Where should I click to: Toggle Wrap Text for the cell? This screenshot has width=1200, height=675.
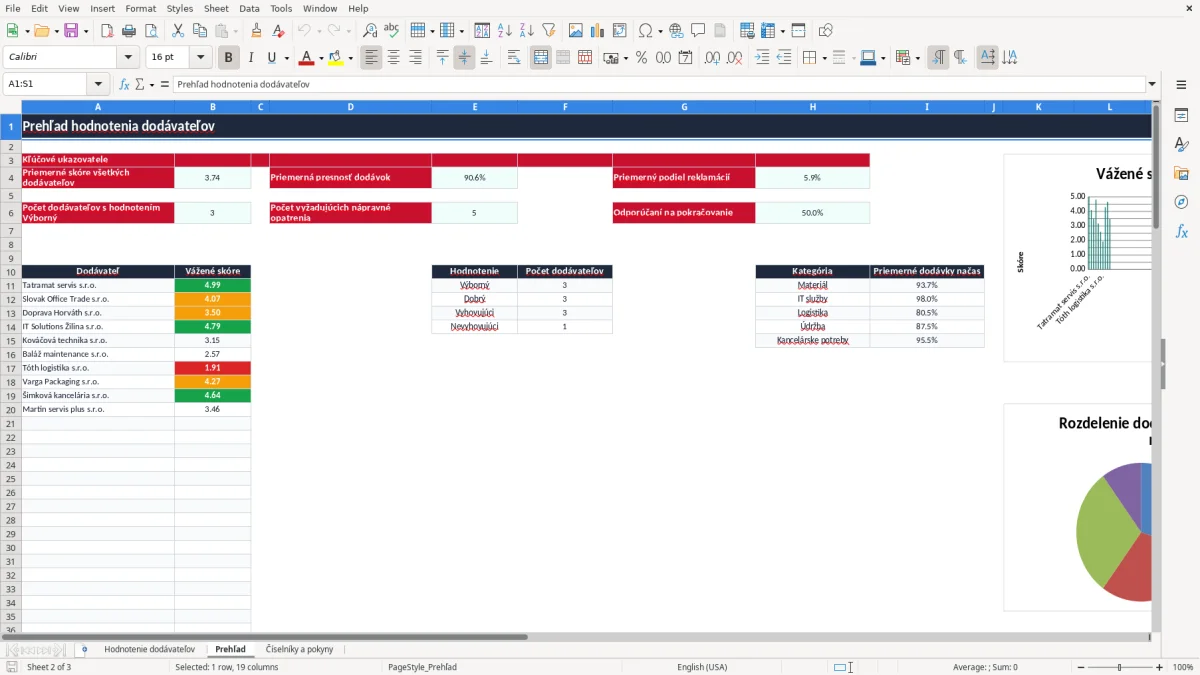[x=514, y=58]
